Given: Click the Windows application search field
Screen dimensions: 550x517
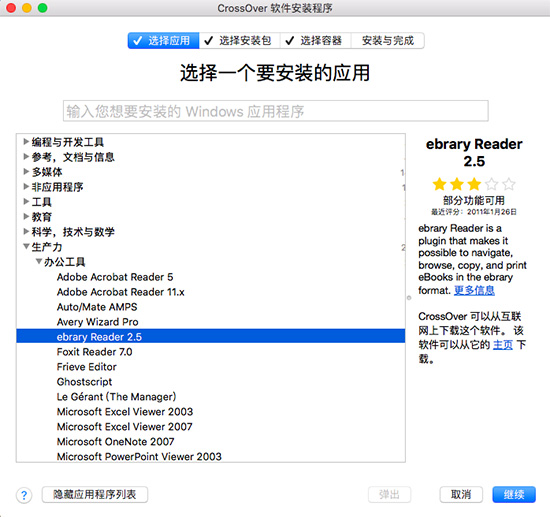Looking at the screenshot, I should click(276, 111).
